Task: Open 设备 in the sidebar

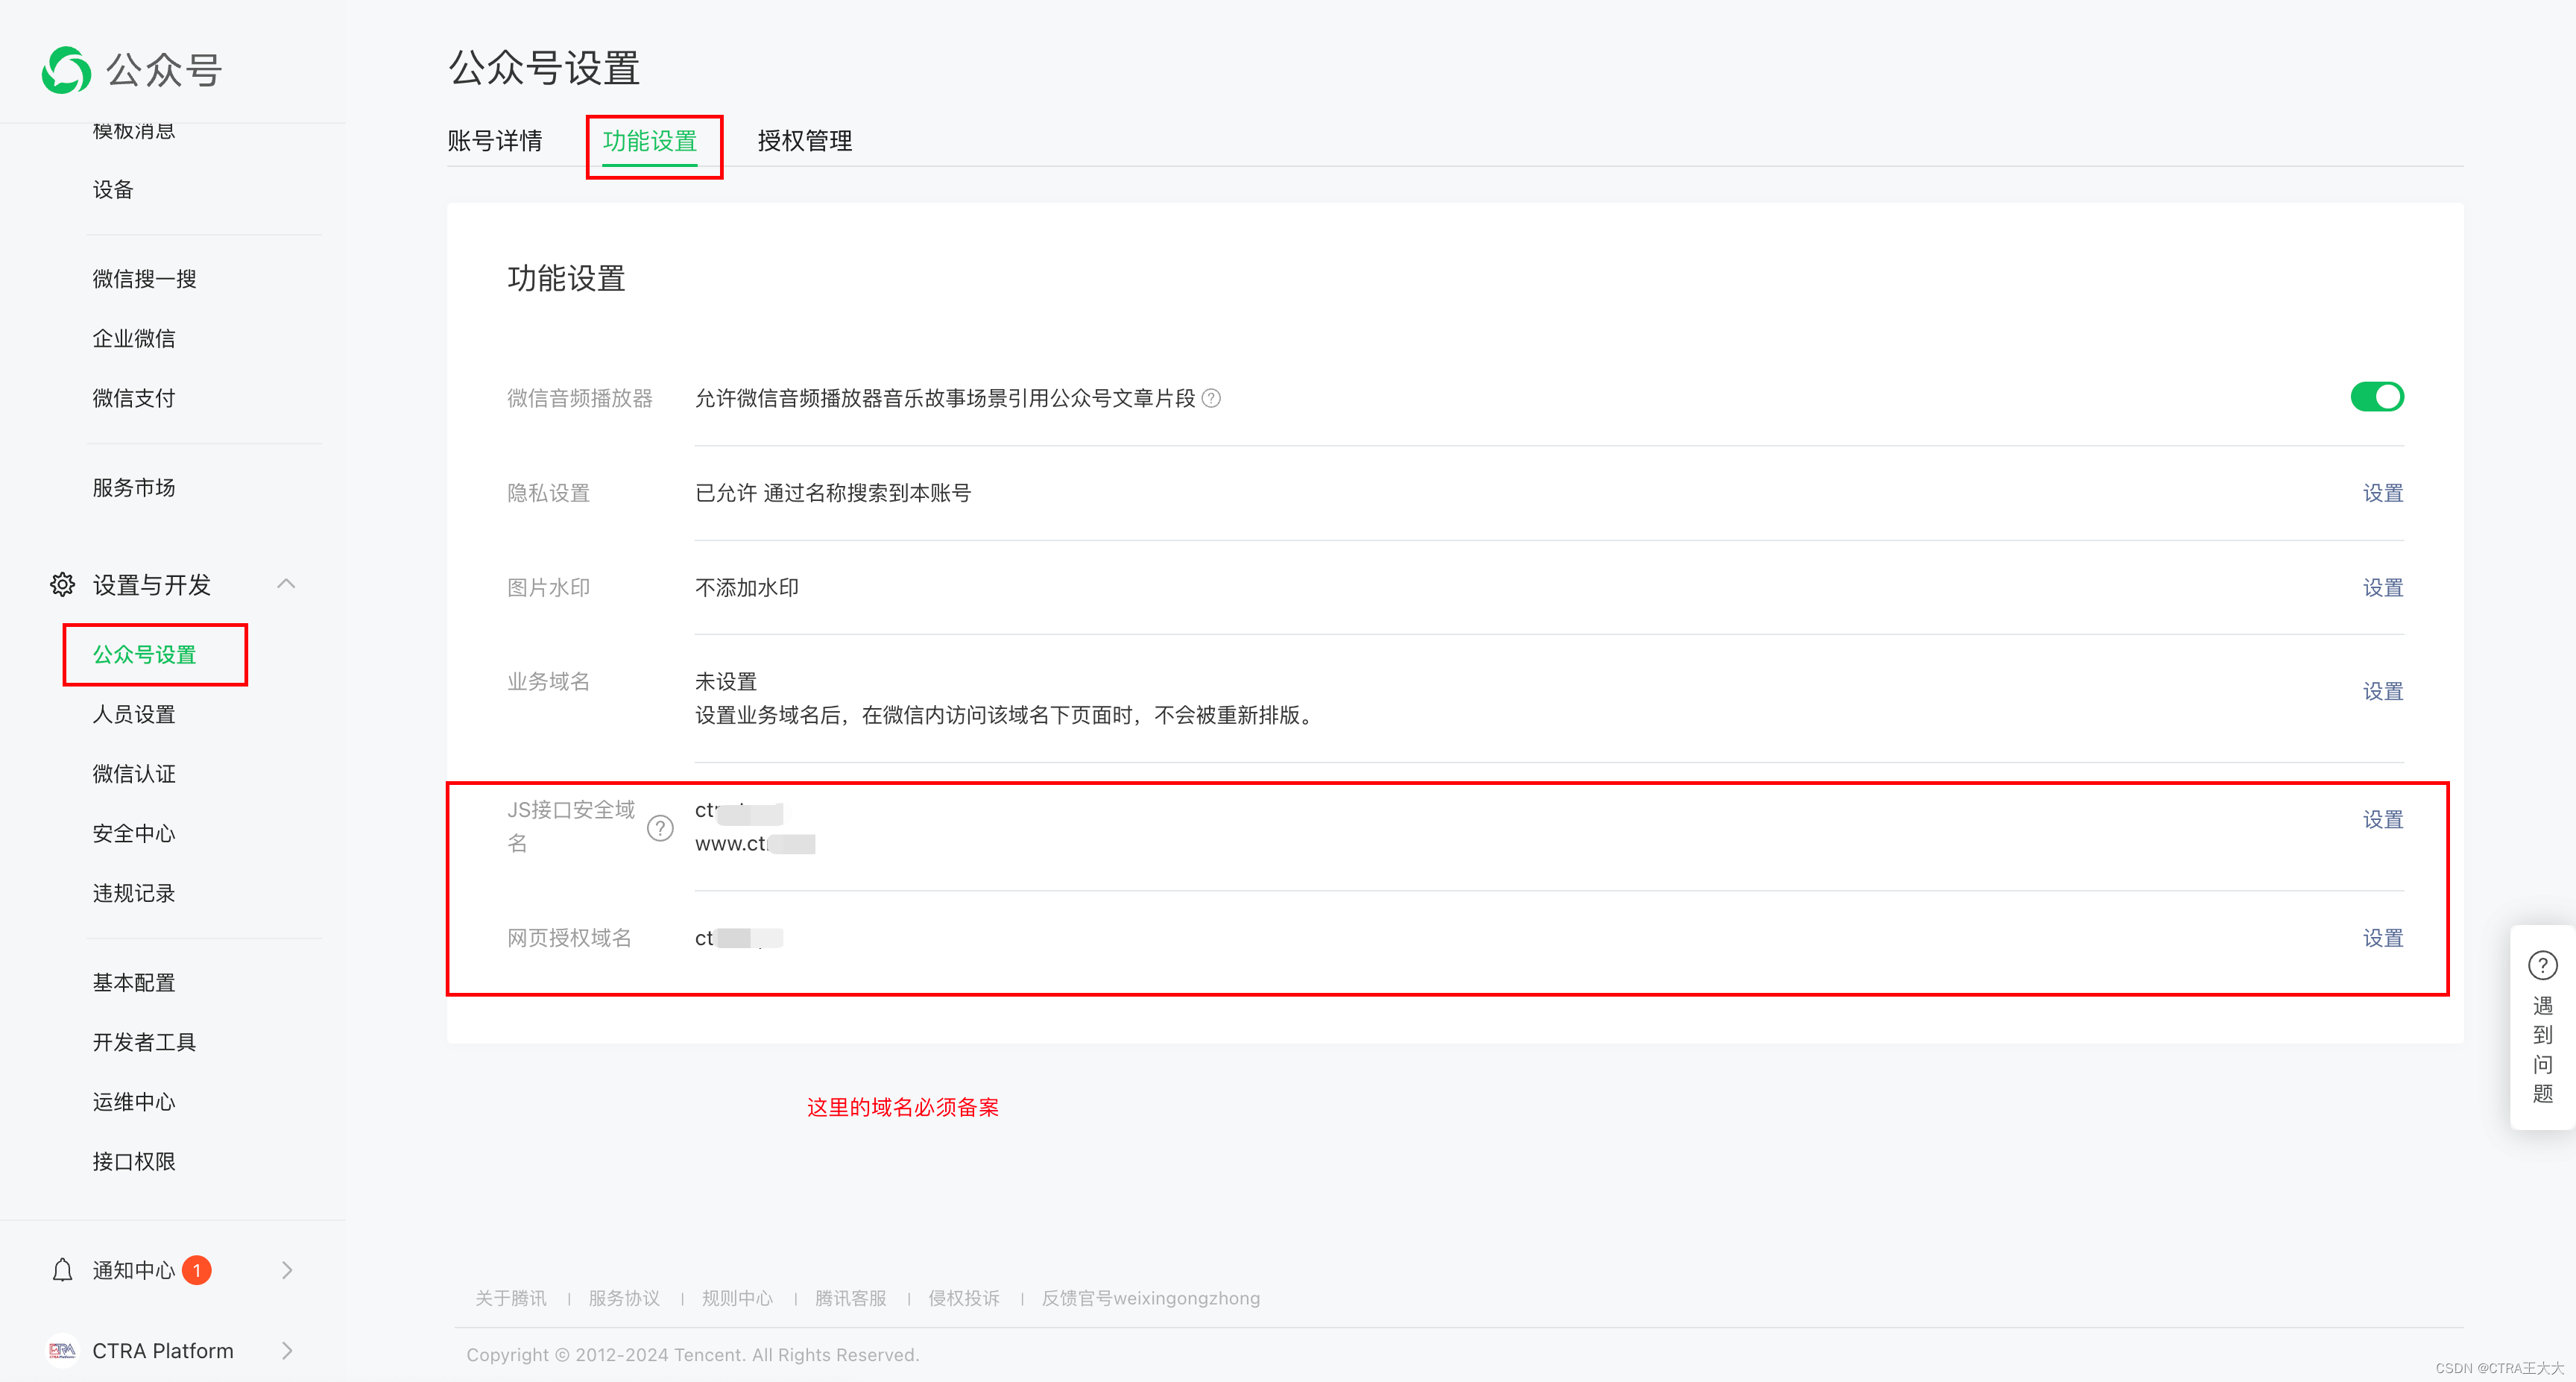Action: point(113,189)
